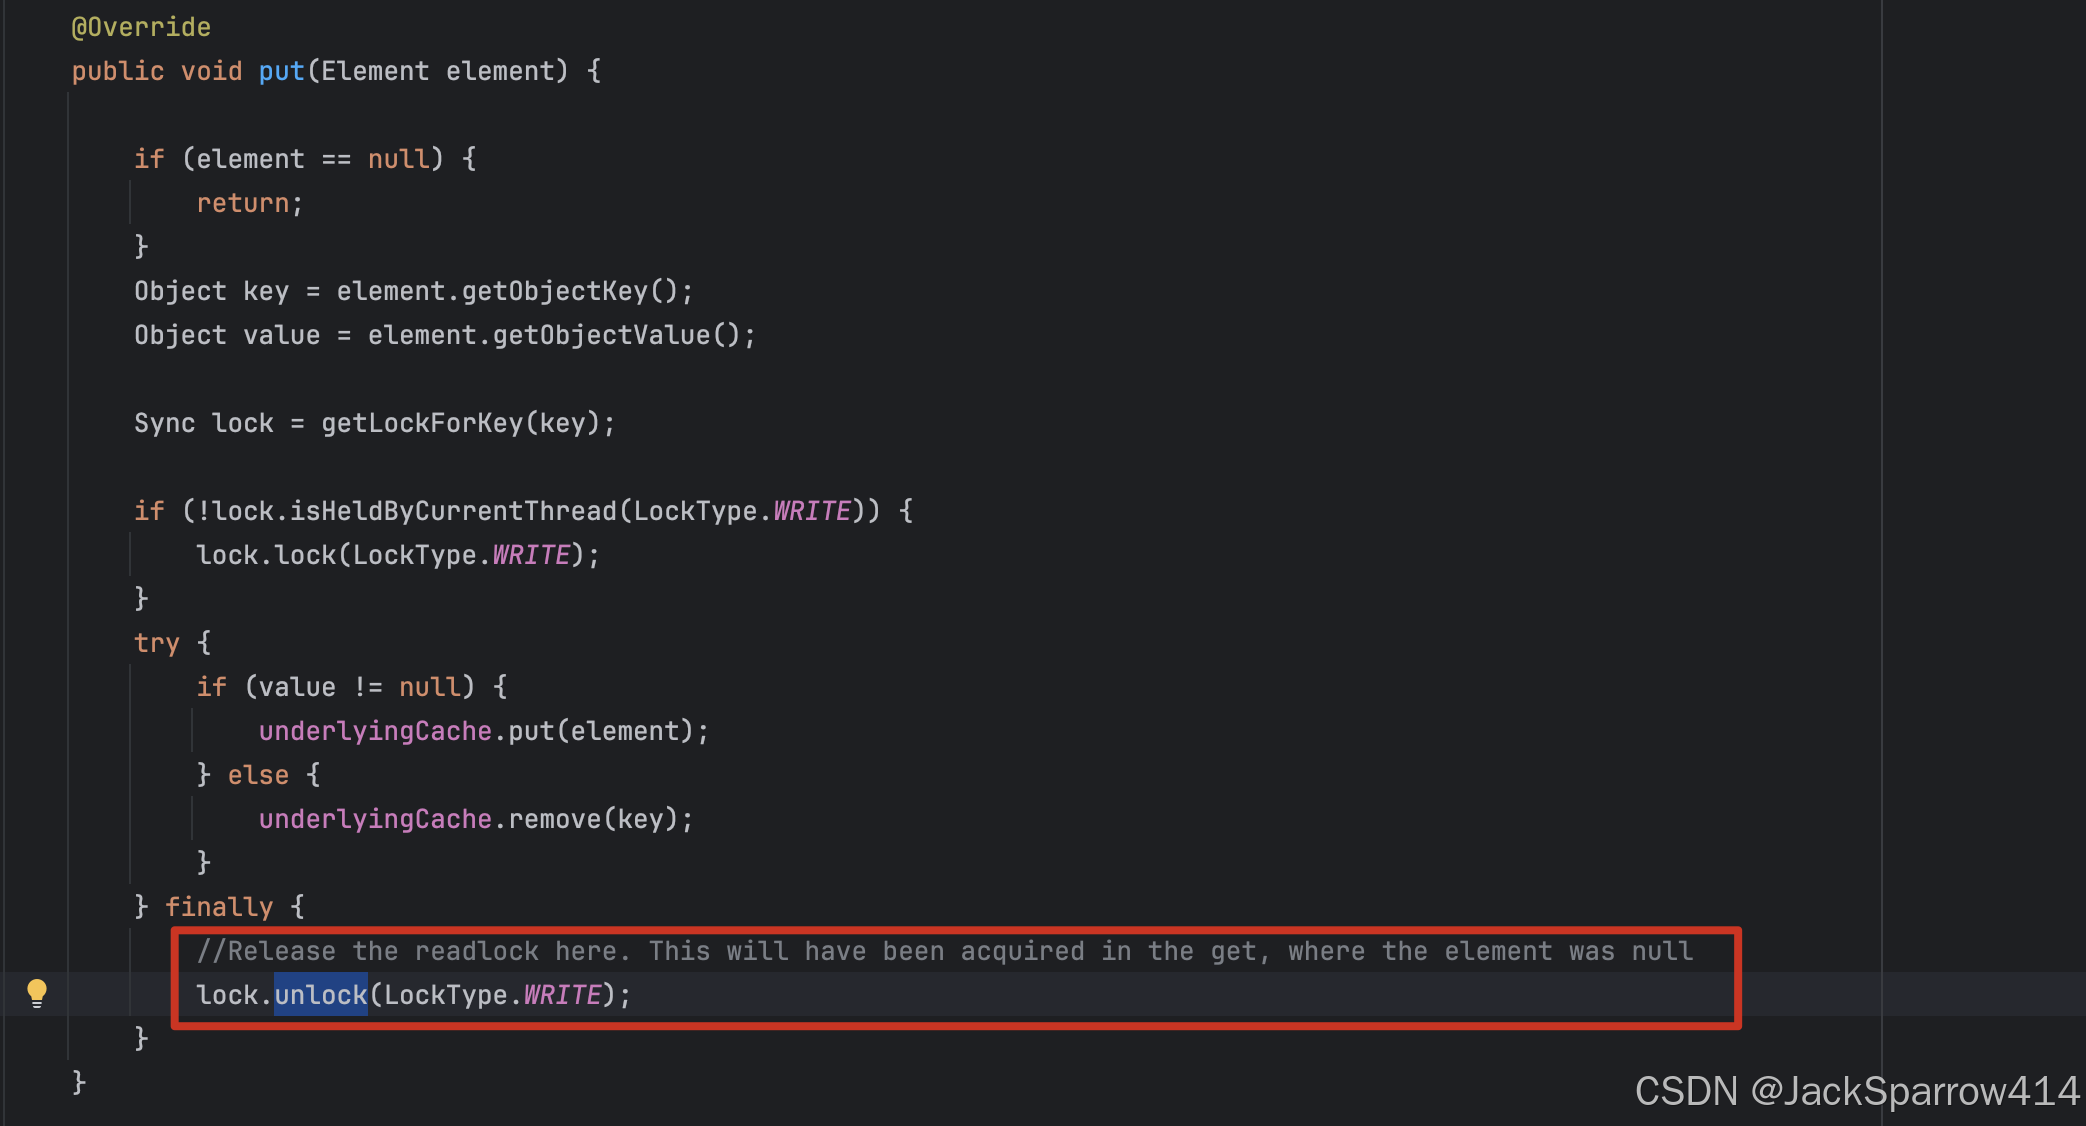The height and width of the screenshot is (1126, 2086).
Task: Click the '} finally {' line
Action: click(x=220, y=907)
